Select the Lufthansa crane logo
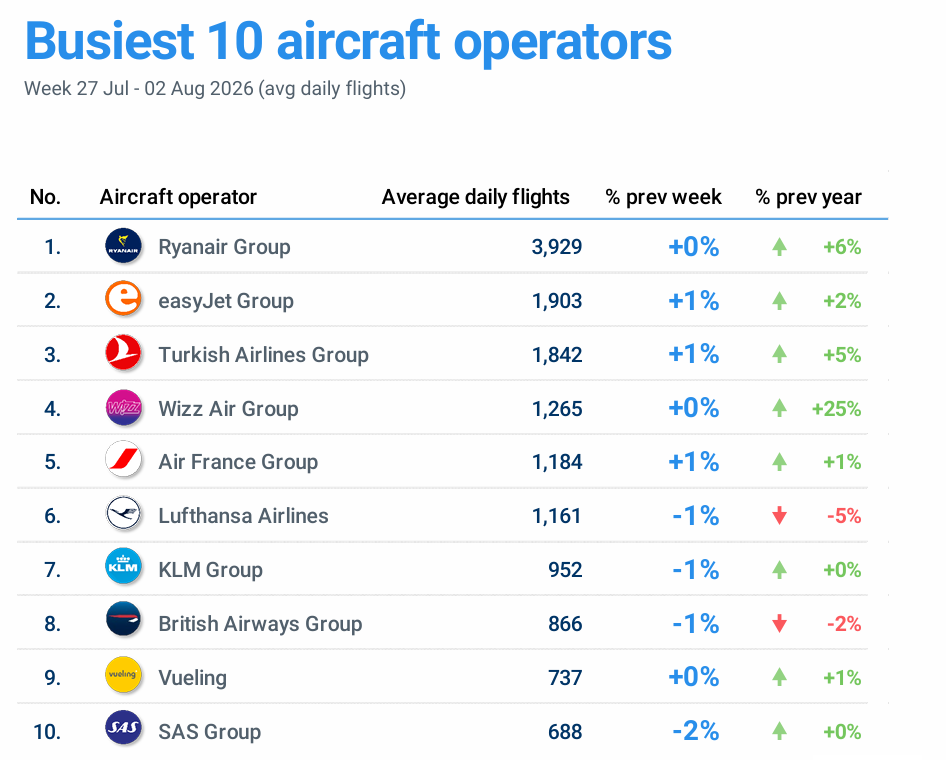Image resolution: width=946 pixels, height=760 pixels. (124, 515)
